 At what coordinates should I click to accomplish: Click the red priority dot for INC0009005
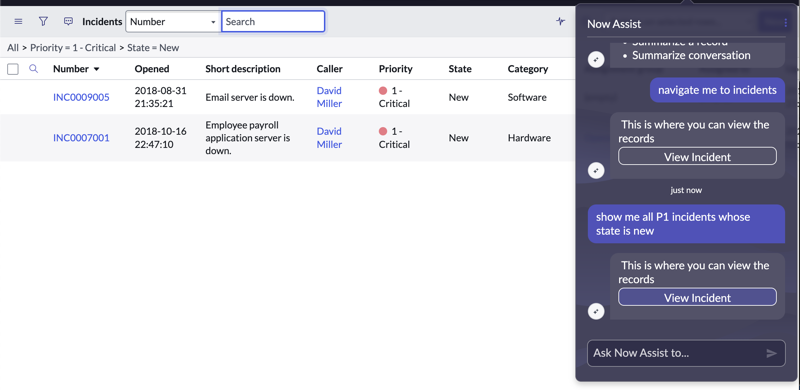click(x=383, y=90)
